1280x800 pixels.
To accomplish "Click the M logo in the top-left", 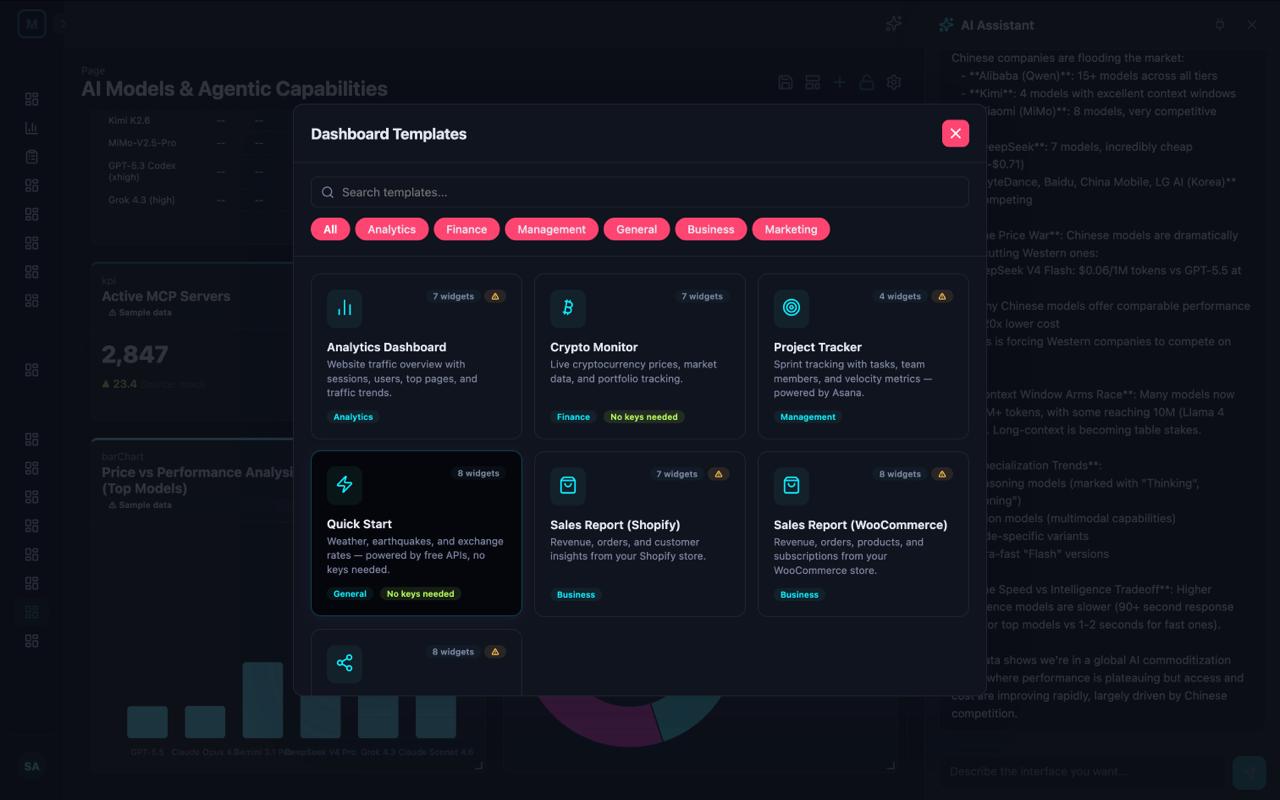I will coord(32,24).
